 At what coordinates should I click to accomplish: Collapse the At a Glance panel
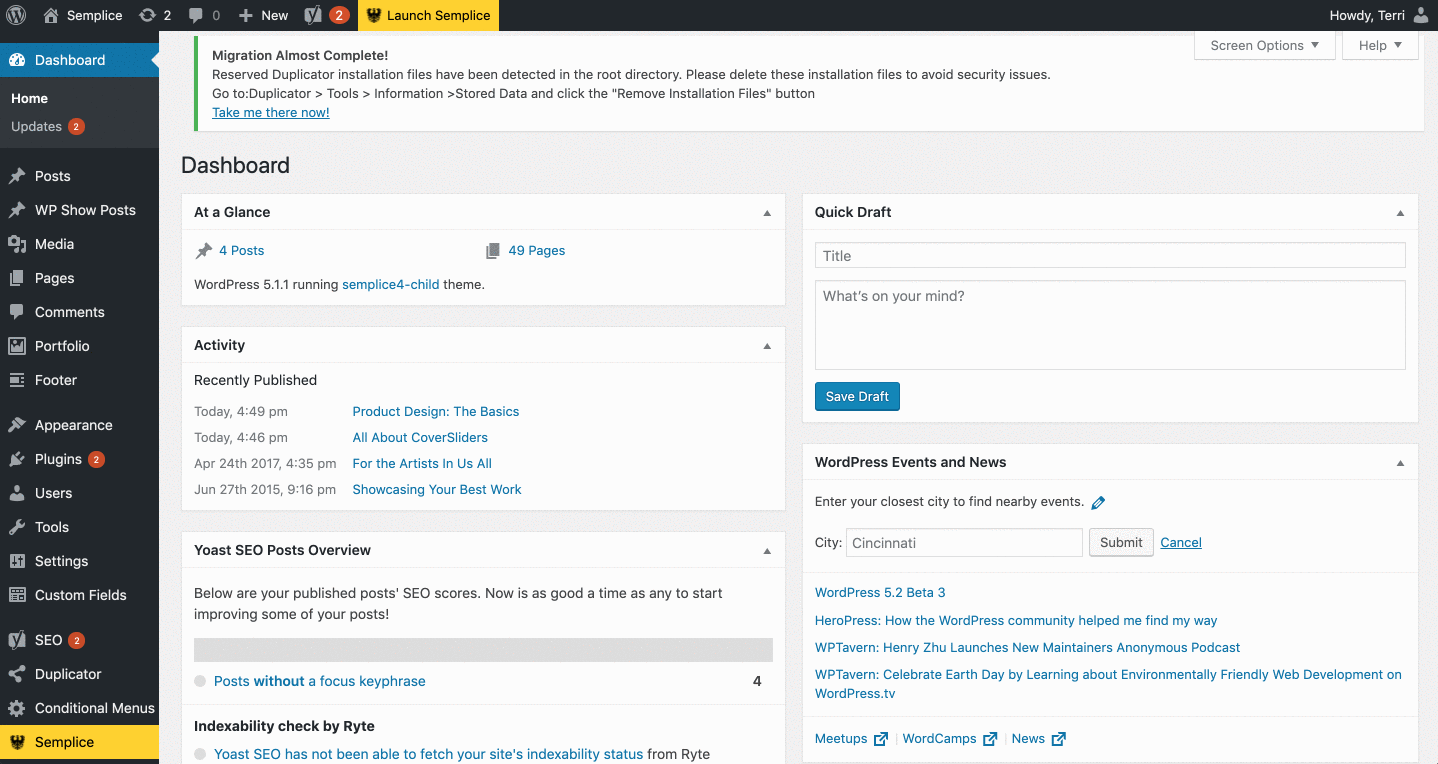point(767,212)
